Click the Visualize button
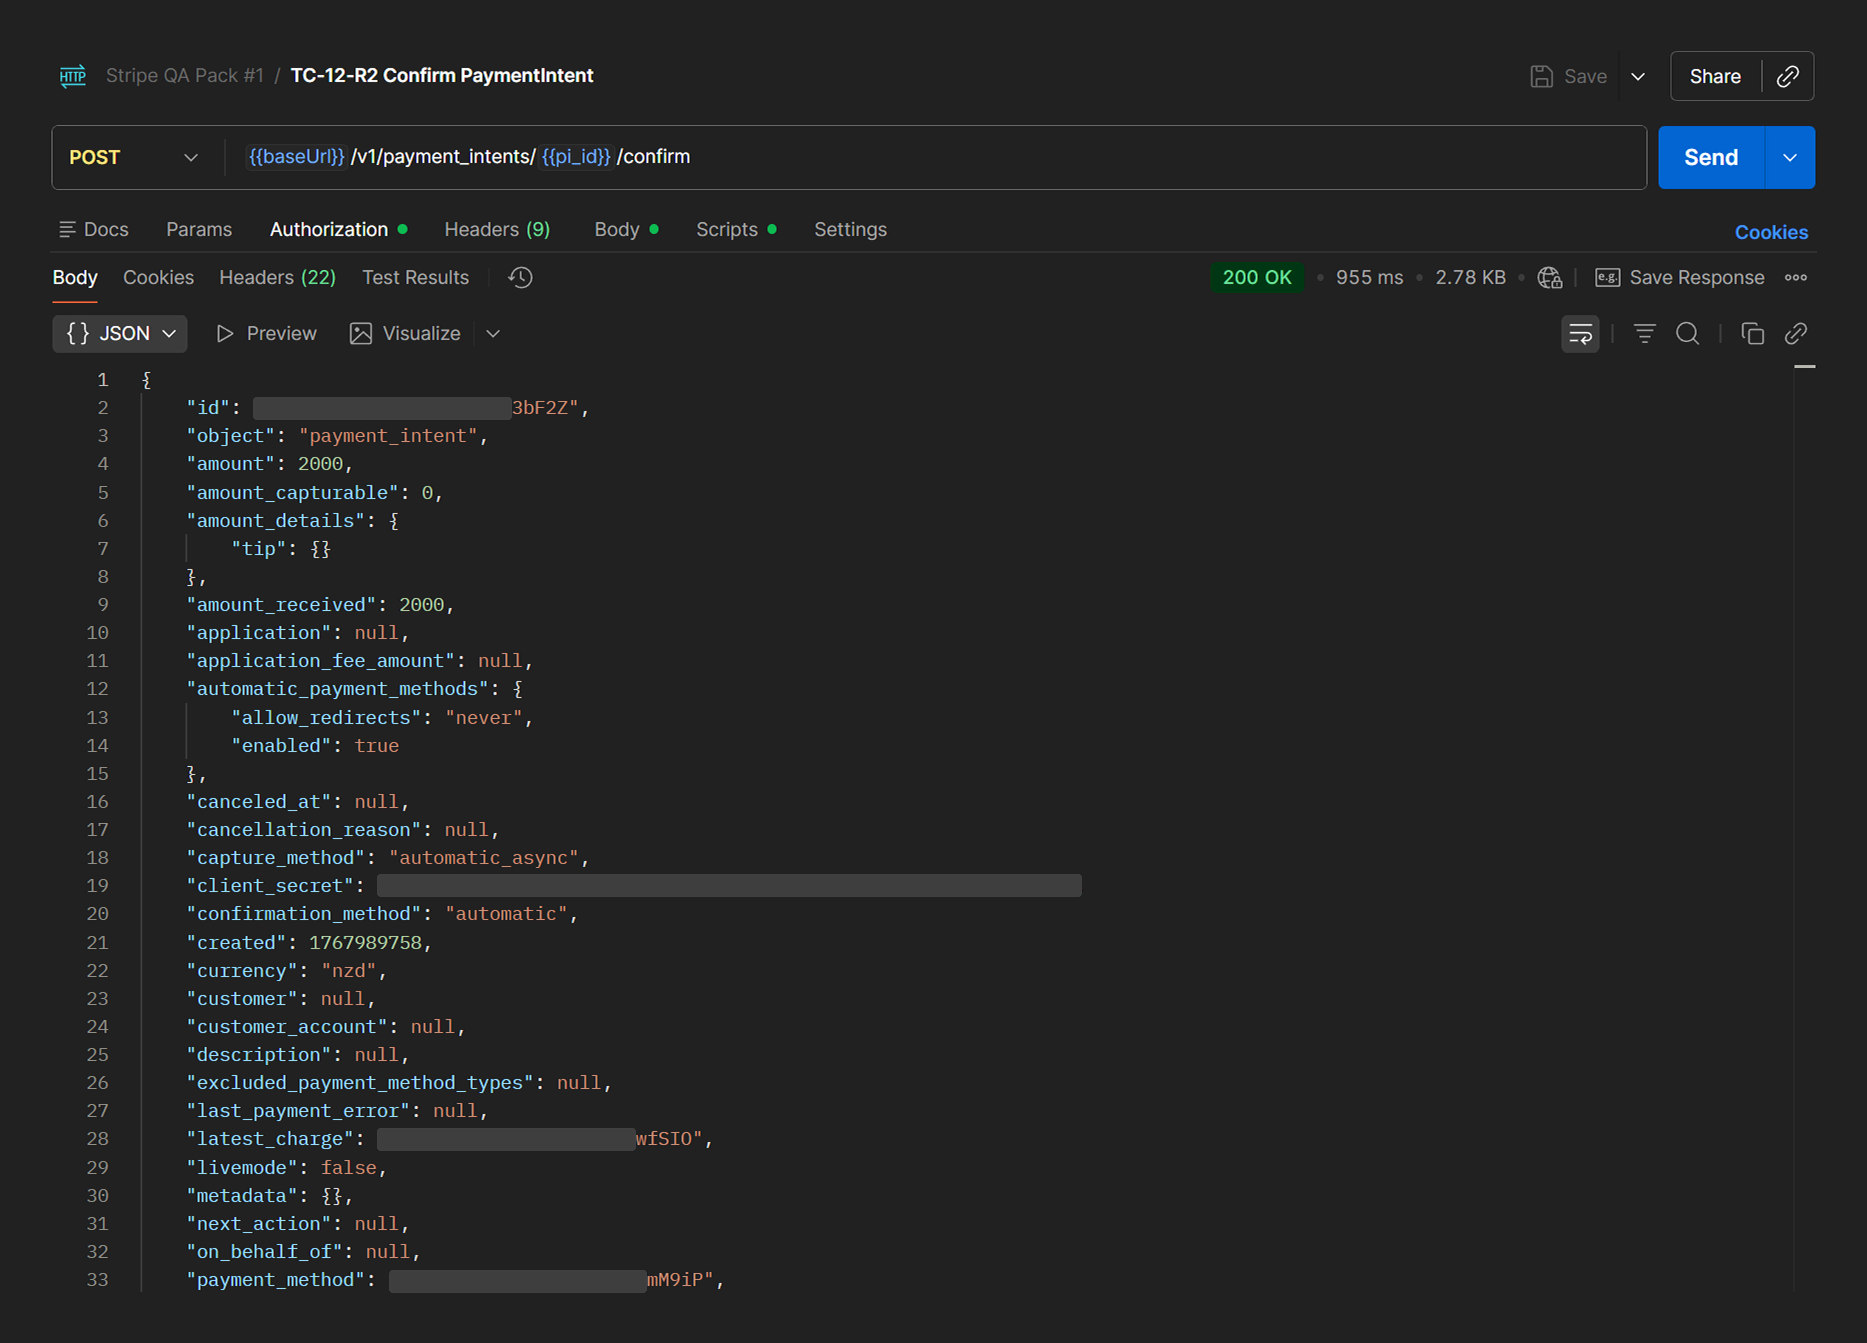The image size is (1867, 1343). click(405, 333)
